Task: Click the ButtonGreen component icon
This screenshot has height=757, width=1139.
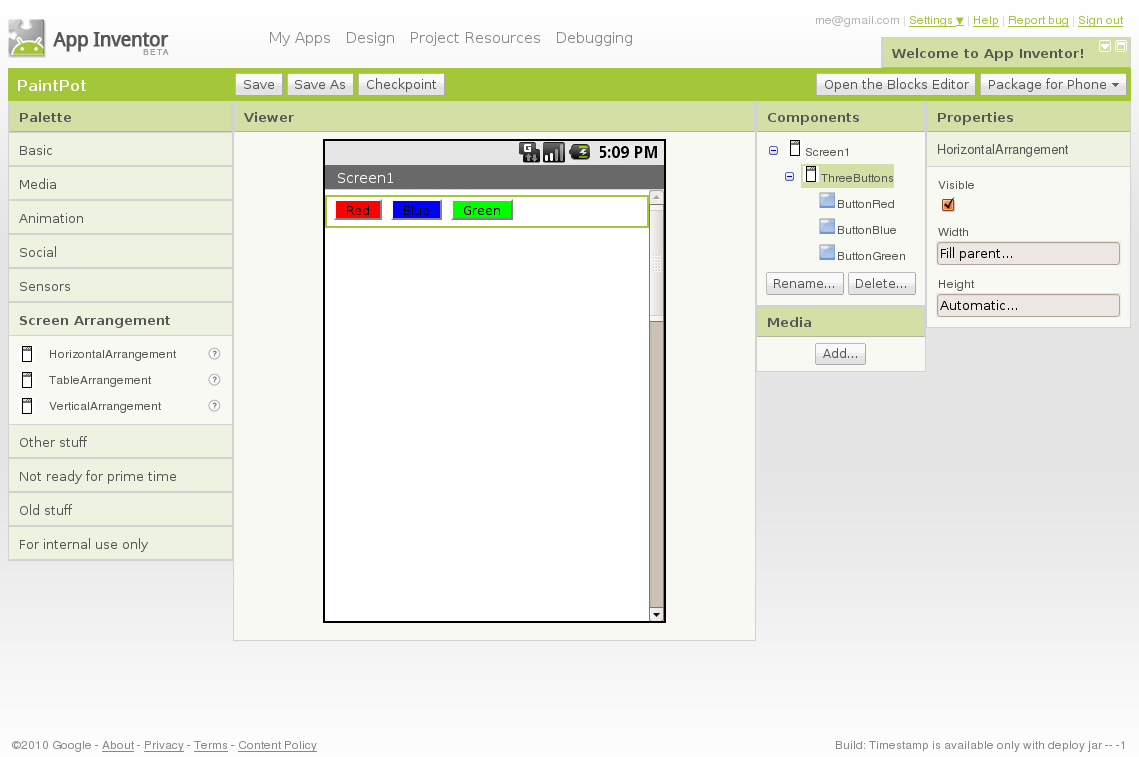Action: (x=827, y=253)
